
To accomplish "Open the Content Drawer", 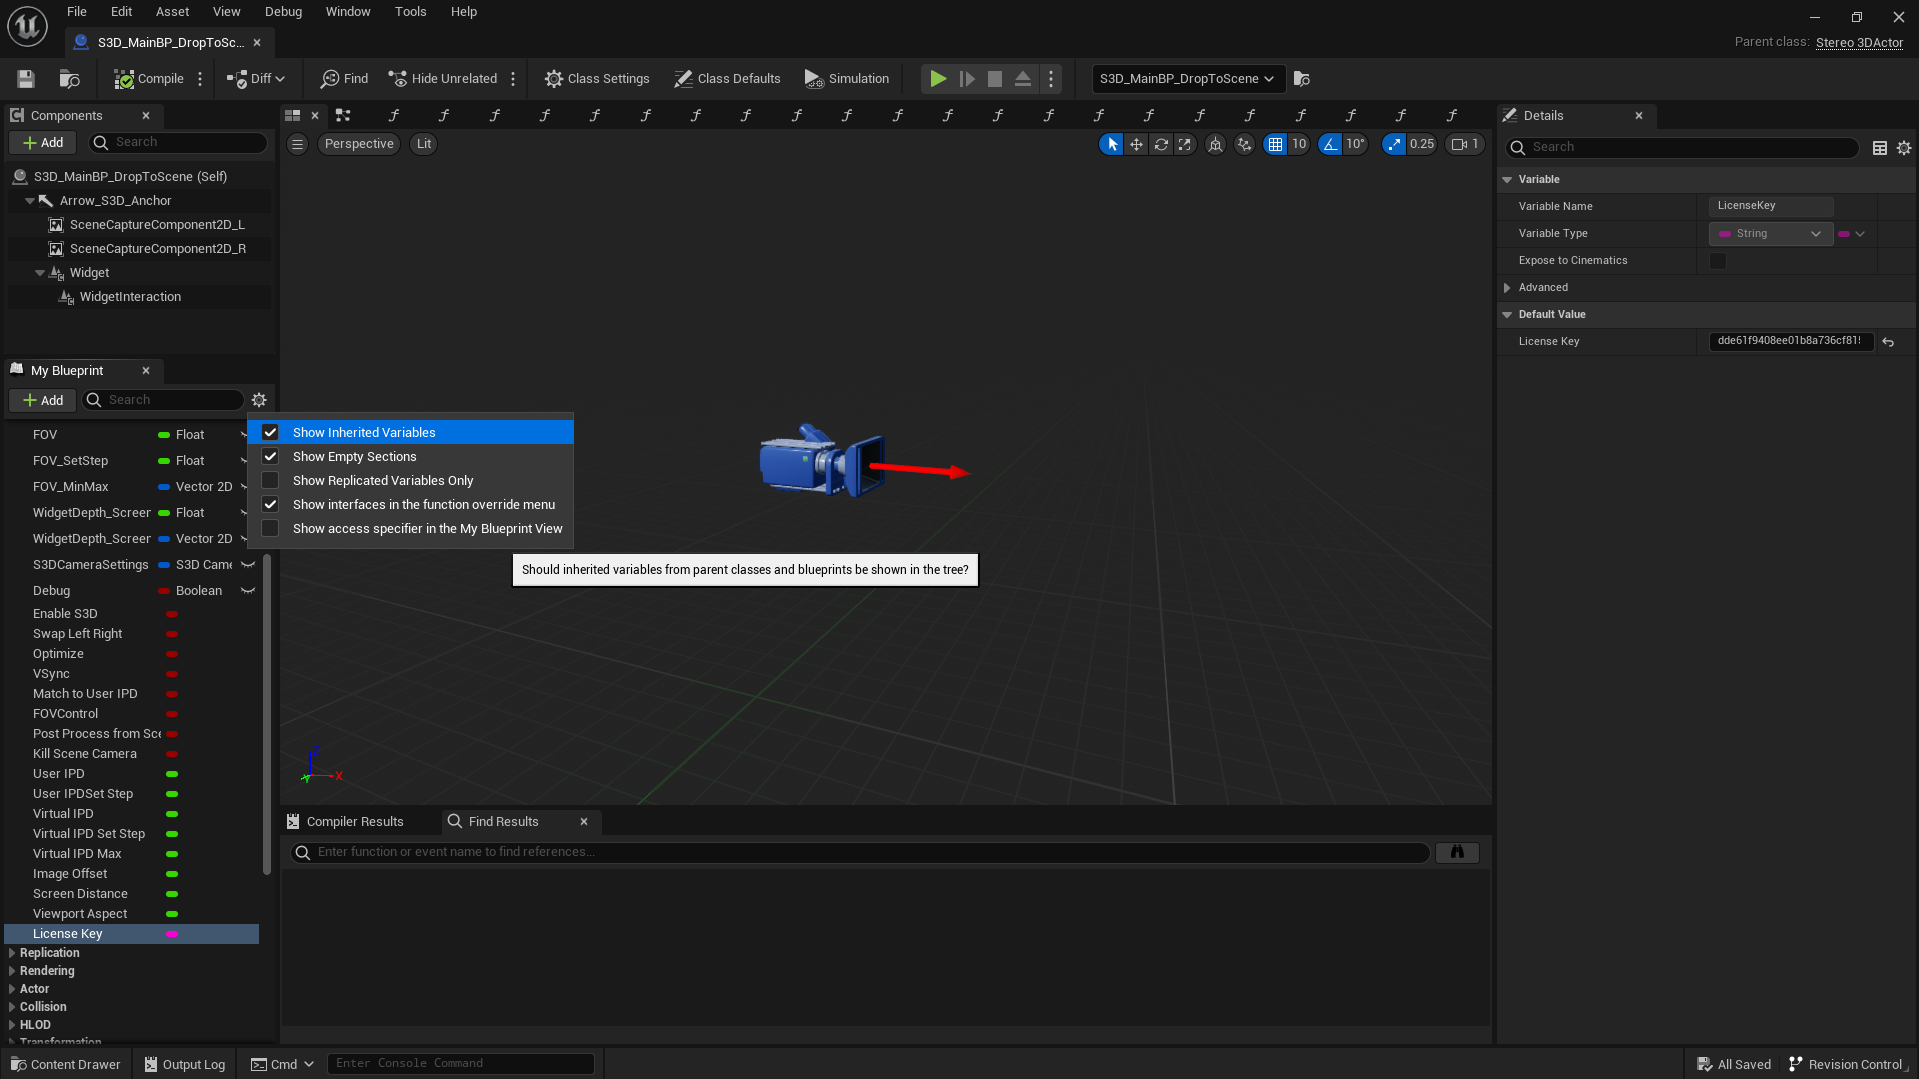I will pos(66,1064).
